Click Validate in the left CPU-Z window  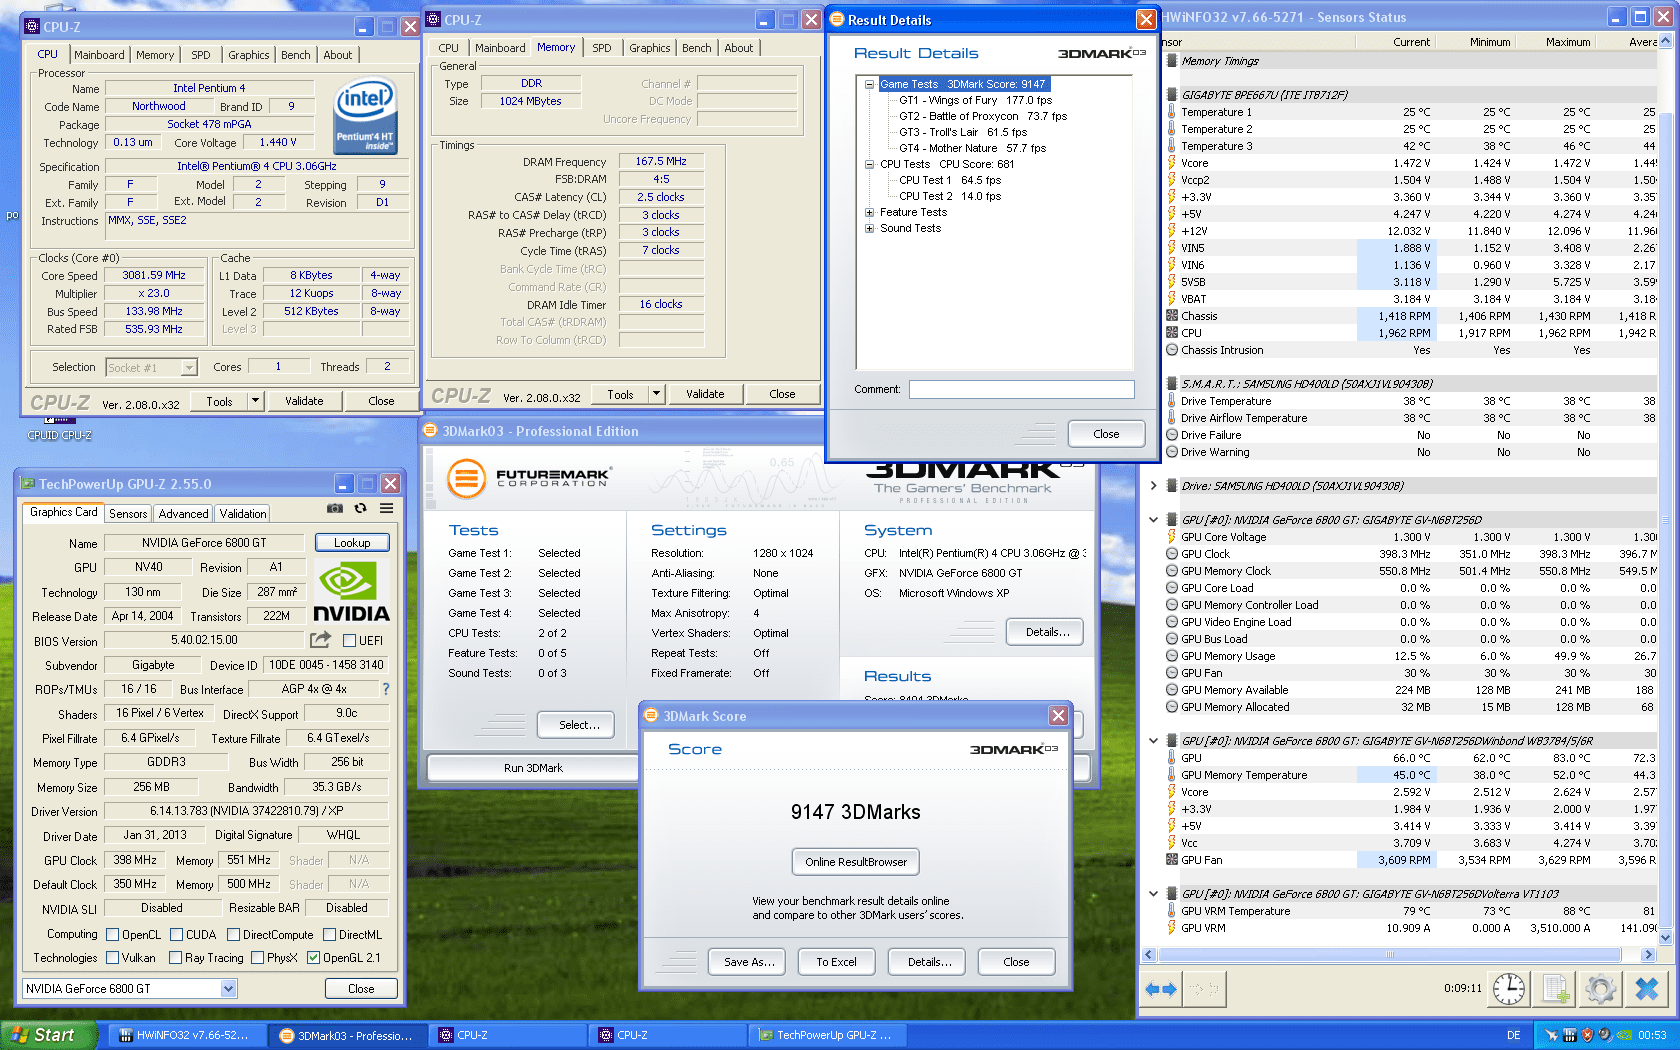pos(304,401)
